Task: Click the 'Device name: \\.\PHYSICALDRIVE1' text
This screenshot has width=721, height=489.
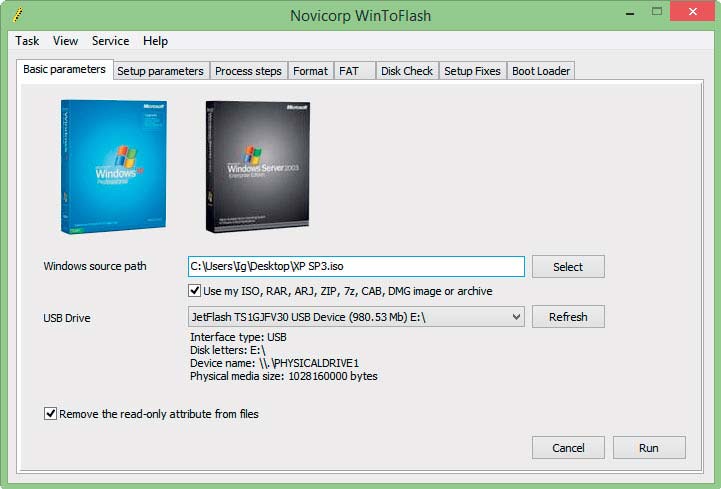Action: click(275, 363)
